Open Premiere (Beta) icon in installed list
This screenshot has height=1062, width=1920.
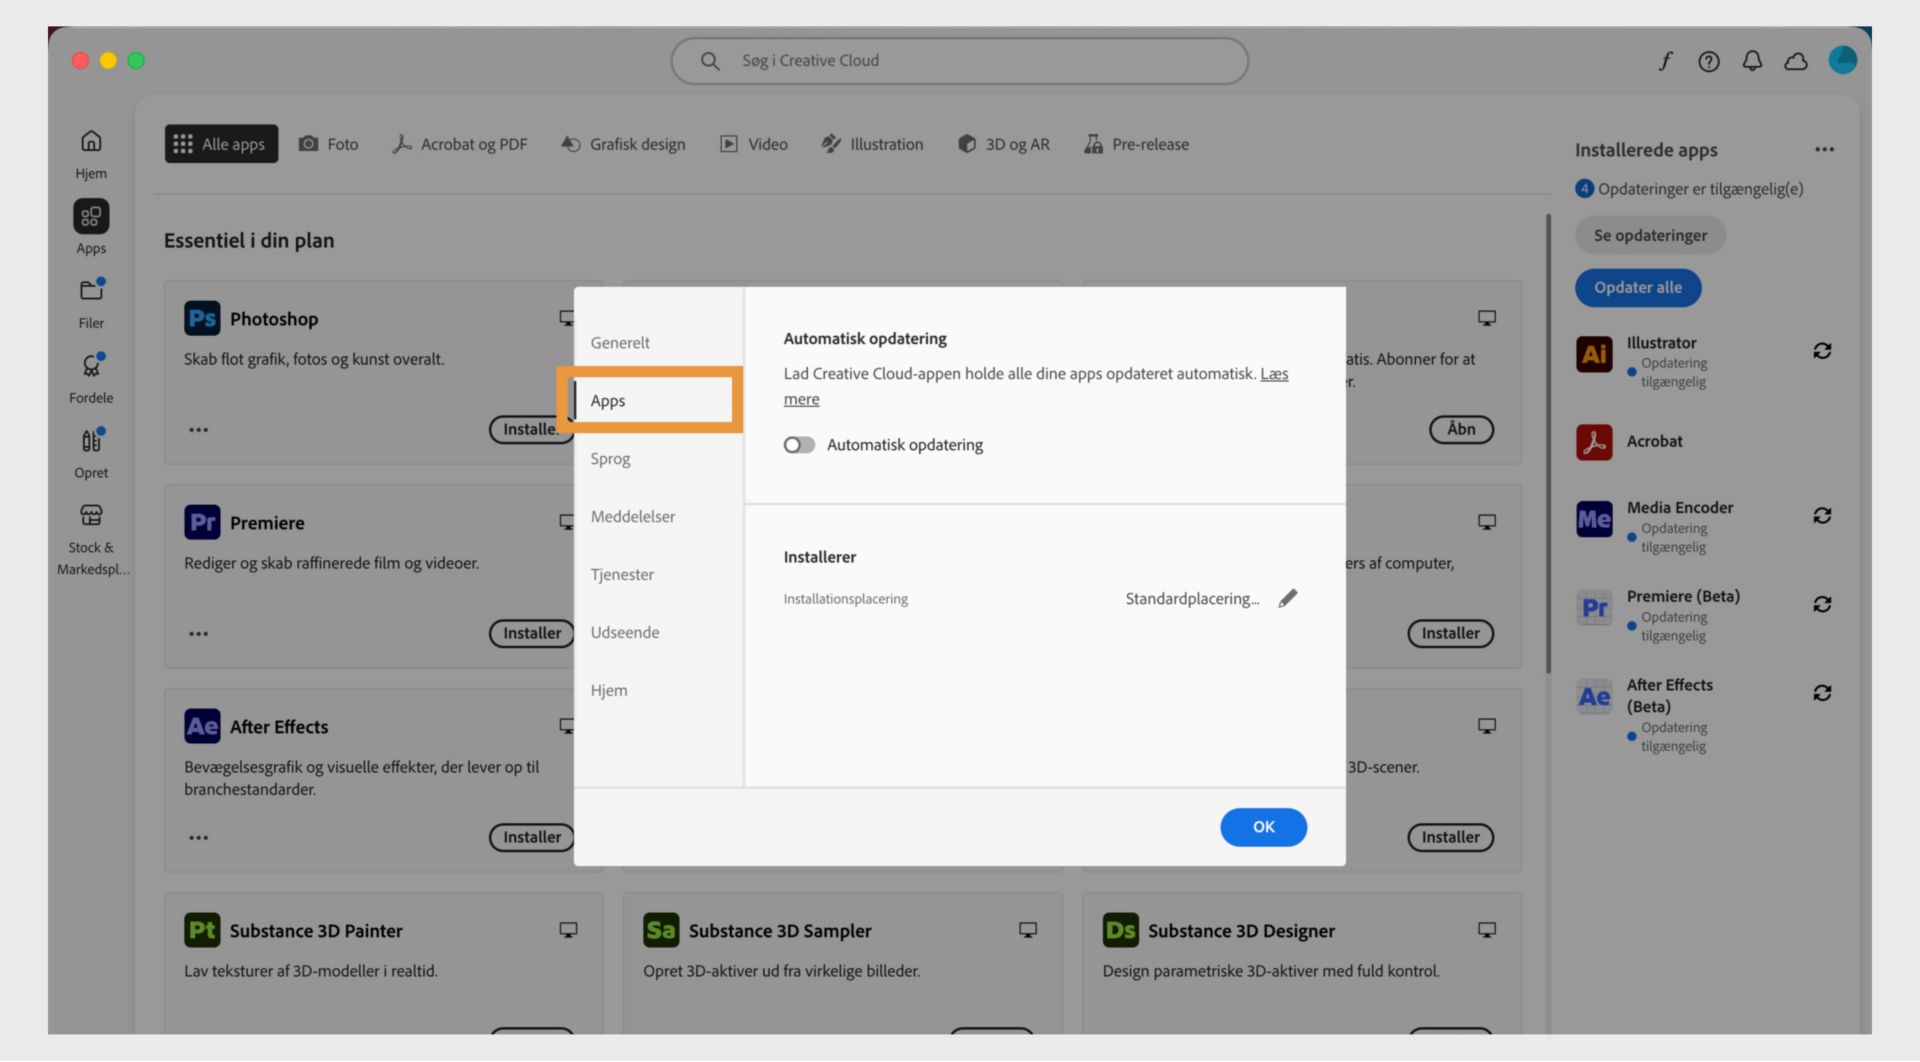point(1594,607)
